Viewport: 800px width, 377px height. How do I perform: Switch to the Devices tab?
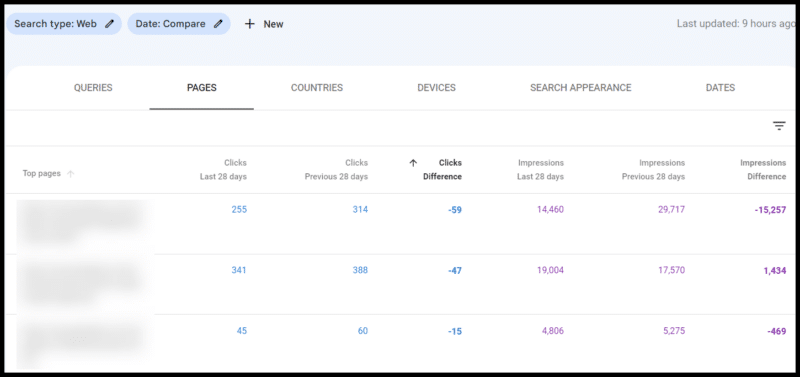[x=436, y=88]
